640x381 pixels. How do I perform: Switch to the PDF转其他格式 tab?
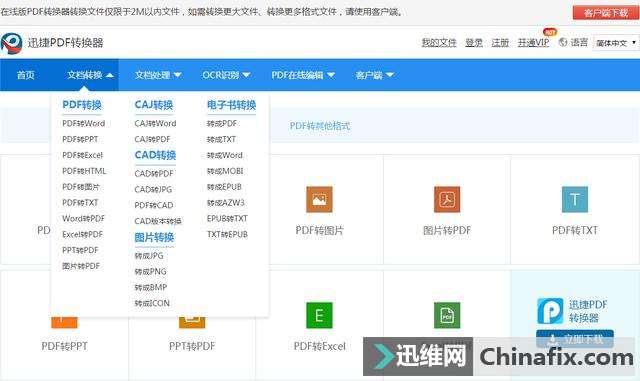320,126
